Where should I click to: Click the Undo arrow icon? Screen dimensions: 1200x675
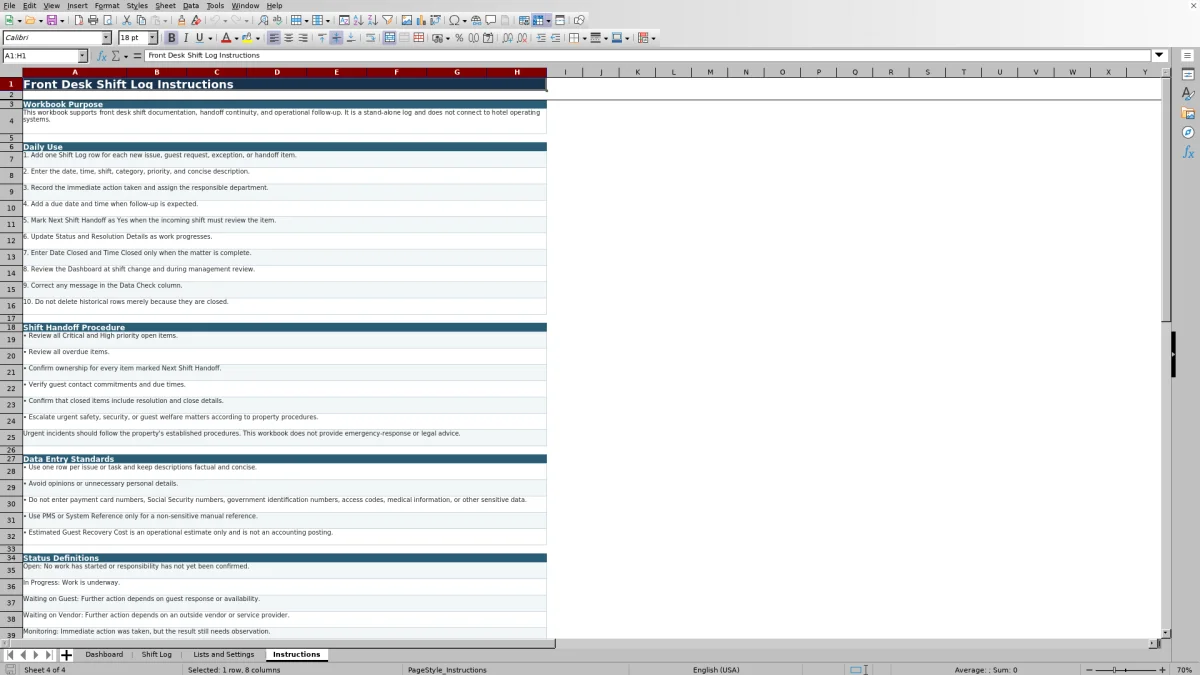(x=215, y=20)
